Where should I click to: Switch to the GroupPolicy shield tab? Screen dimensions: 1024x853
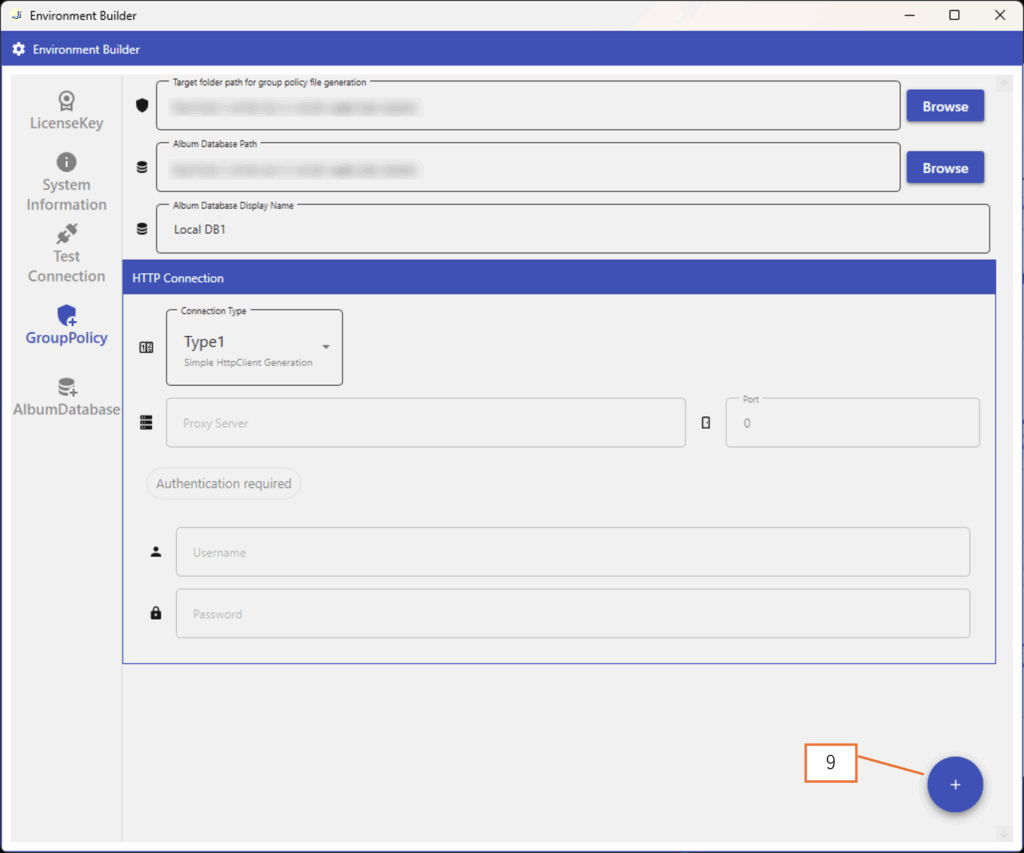(66, 326)
